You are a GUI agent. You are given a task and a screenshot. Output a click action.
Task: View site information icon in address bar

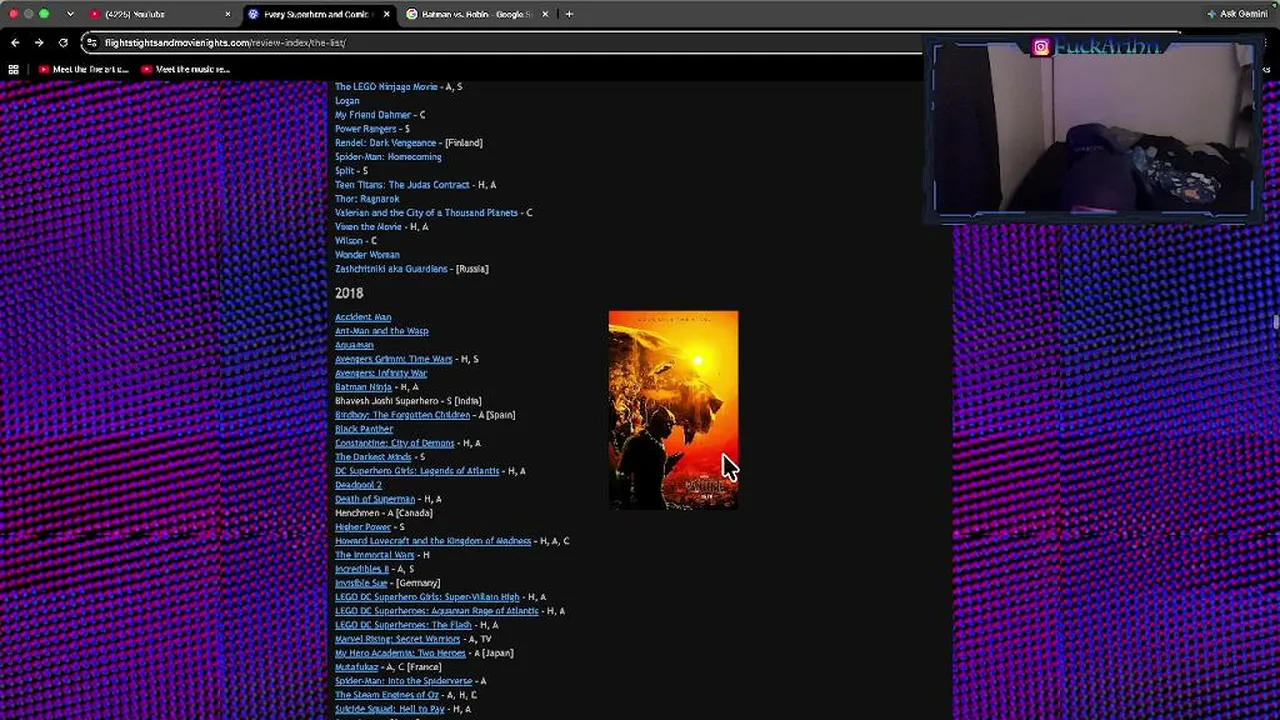[x=91, y=43]
